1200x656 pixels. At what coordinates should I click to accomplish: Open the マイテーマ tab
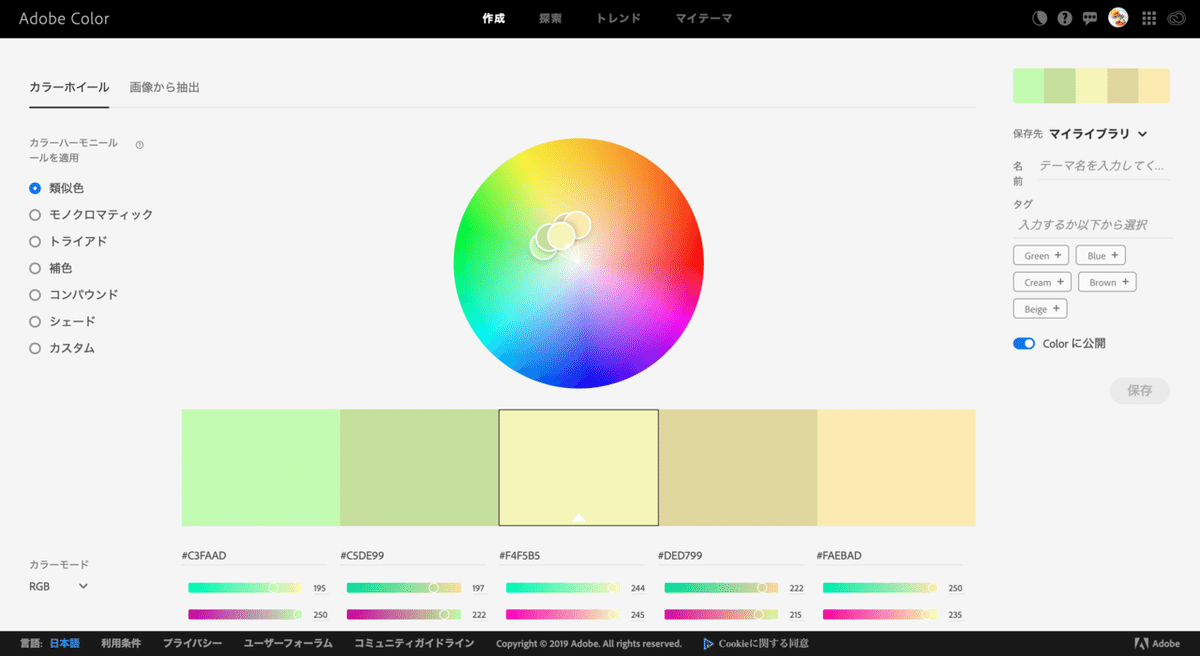704,18
